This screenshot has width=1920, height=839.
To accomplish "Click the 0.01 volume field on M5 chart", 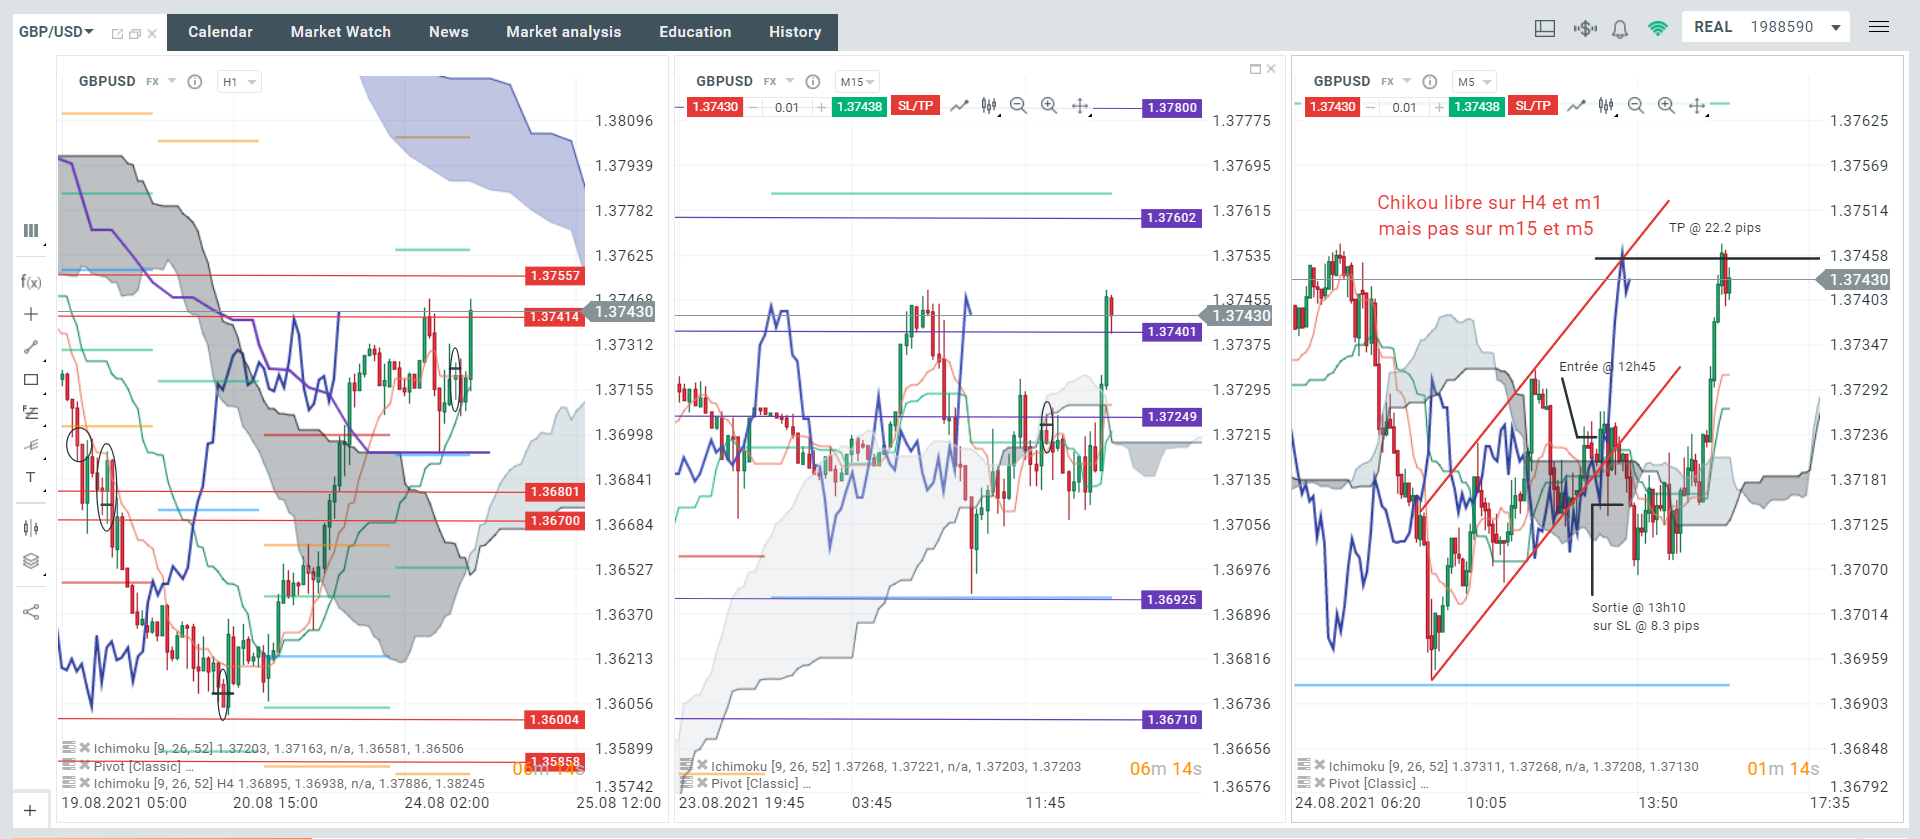I will [1404, 107].
